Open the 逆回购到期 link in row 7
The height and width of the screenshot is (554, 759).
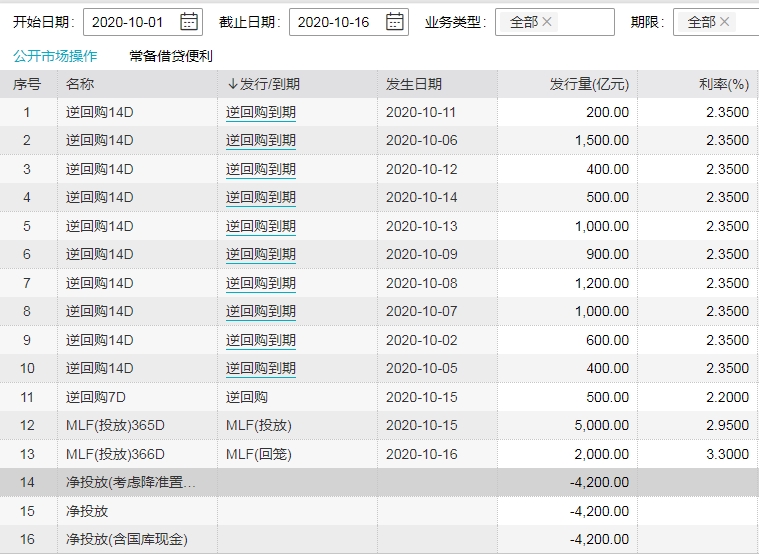click(x=261, y=283)
